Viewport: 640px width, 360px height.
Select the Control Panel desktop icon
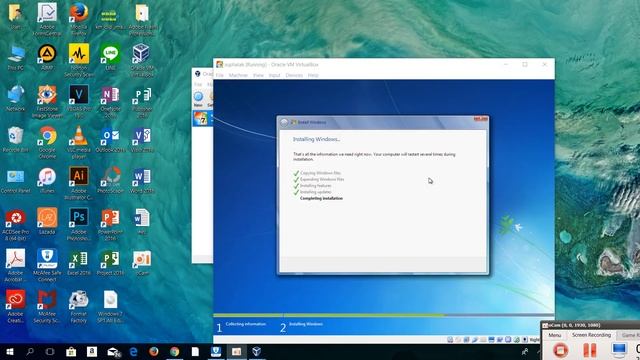[x=16, y=181]
